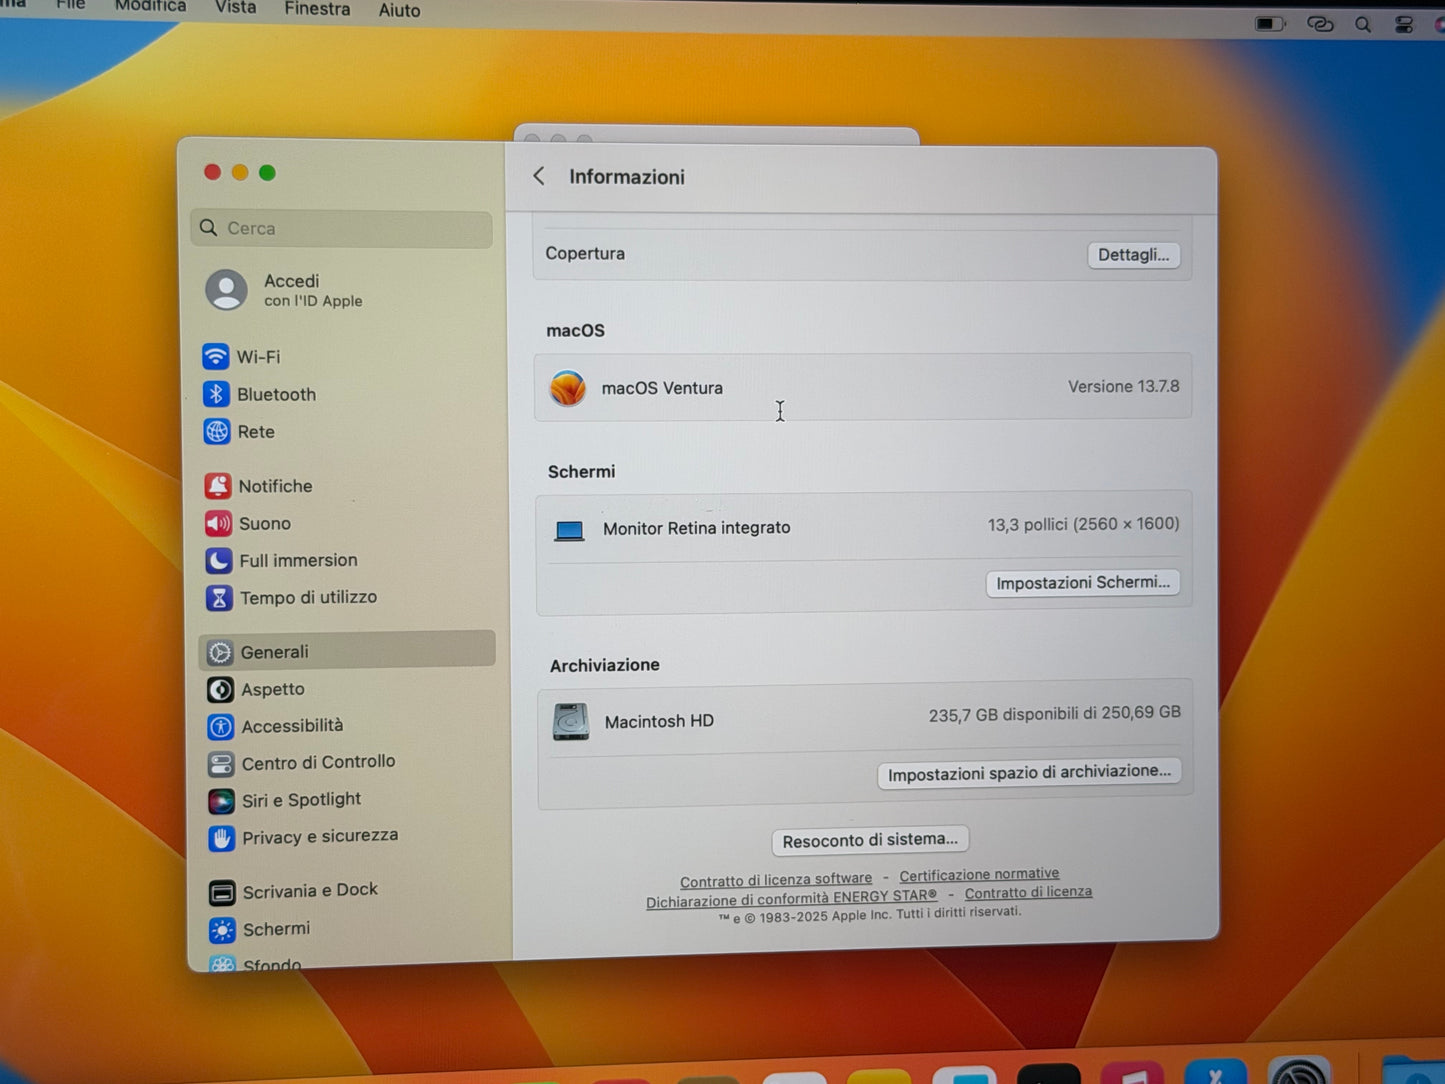Open the Contratto di licenza link
This screenshot has height=1084, width=1445.
pos(1028,892)
